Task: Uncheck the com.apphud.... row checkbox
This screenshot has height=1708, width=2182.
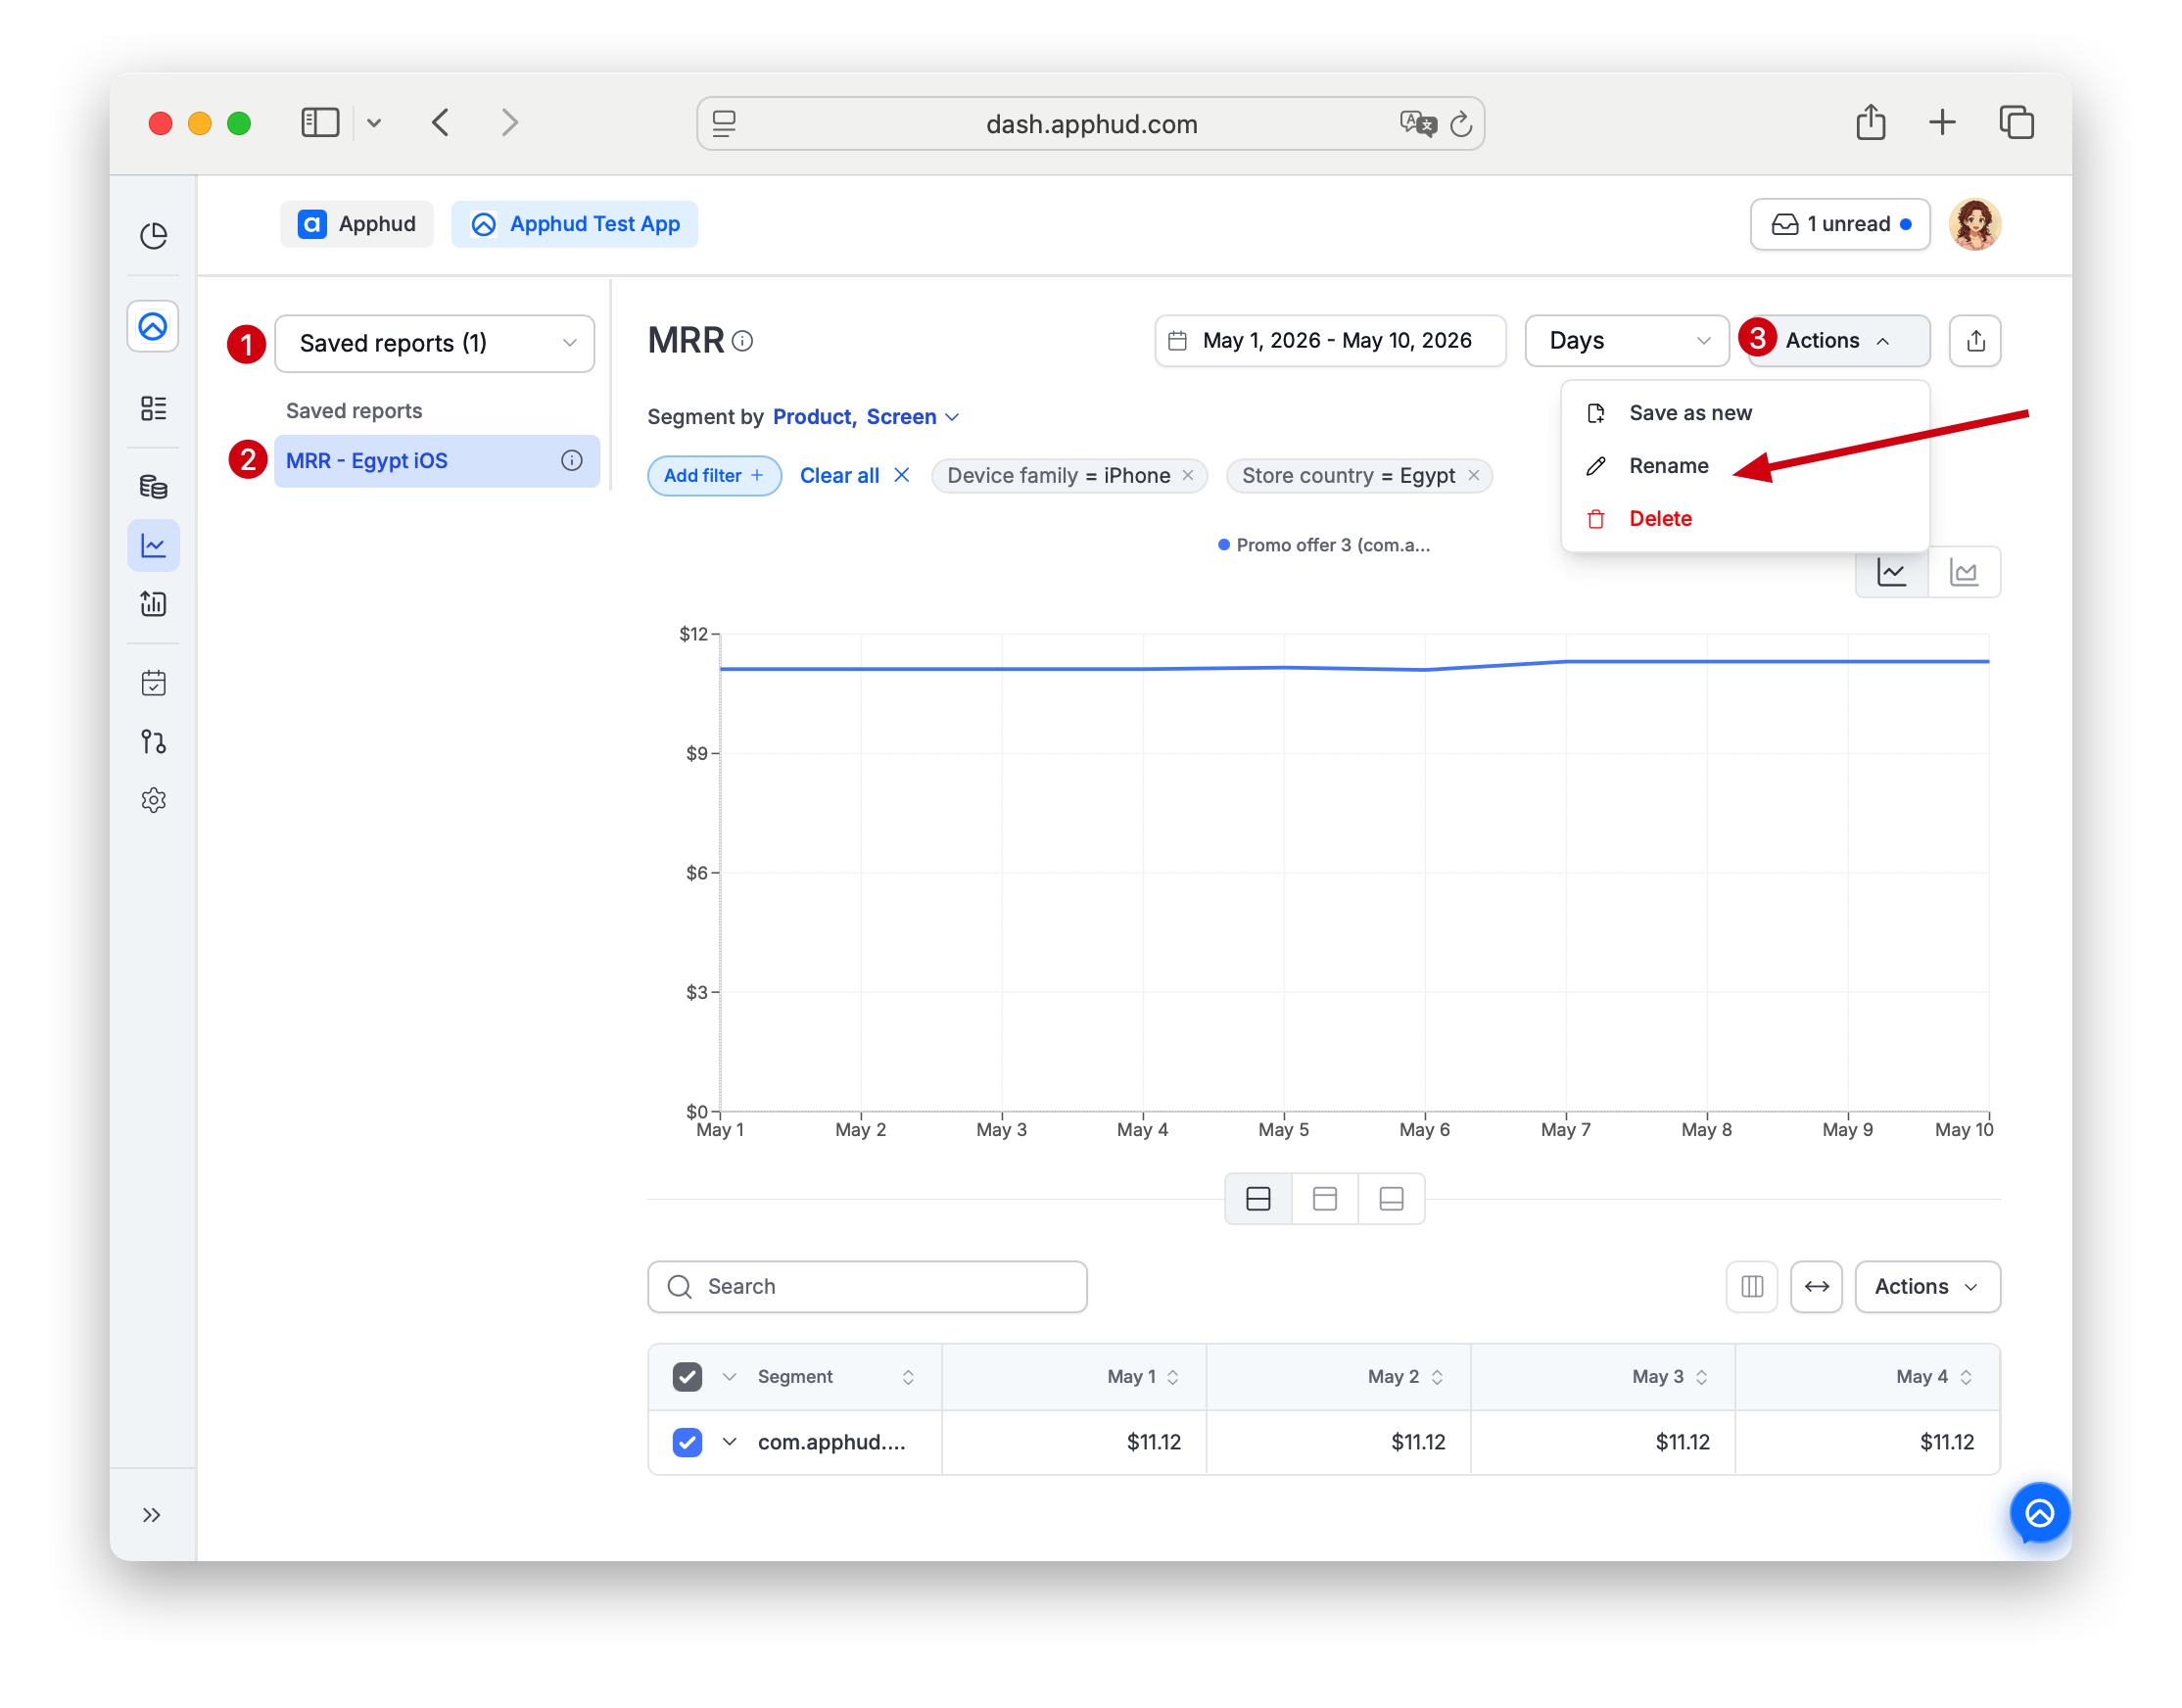Action: [687, 1442]
